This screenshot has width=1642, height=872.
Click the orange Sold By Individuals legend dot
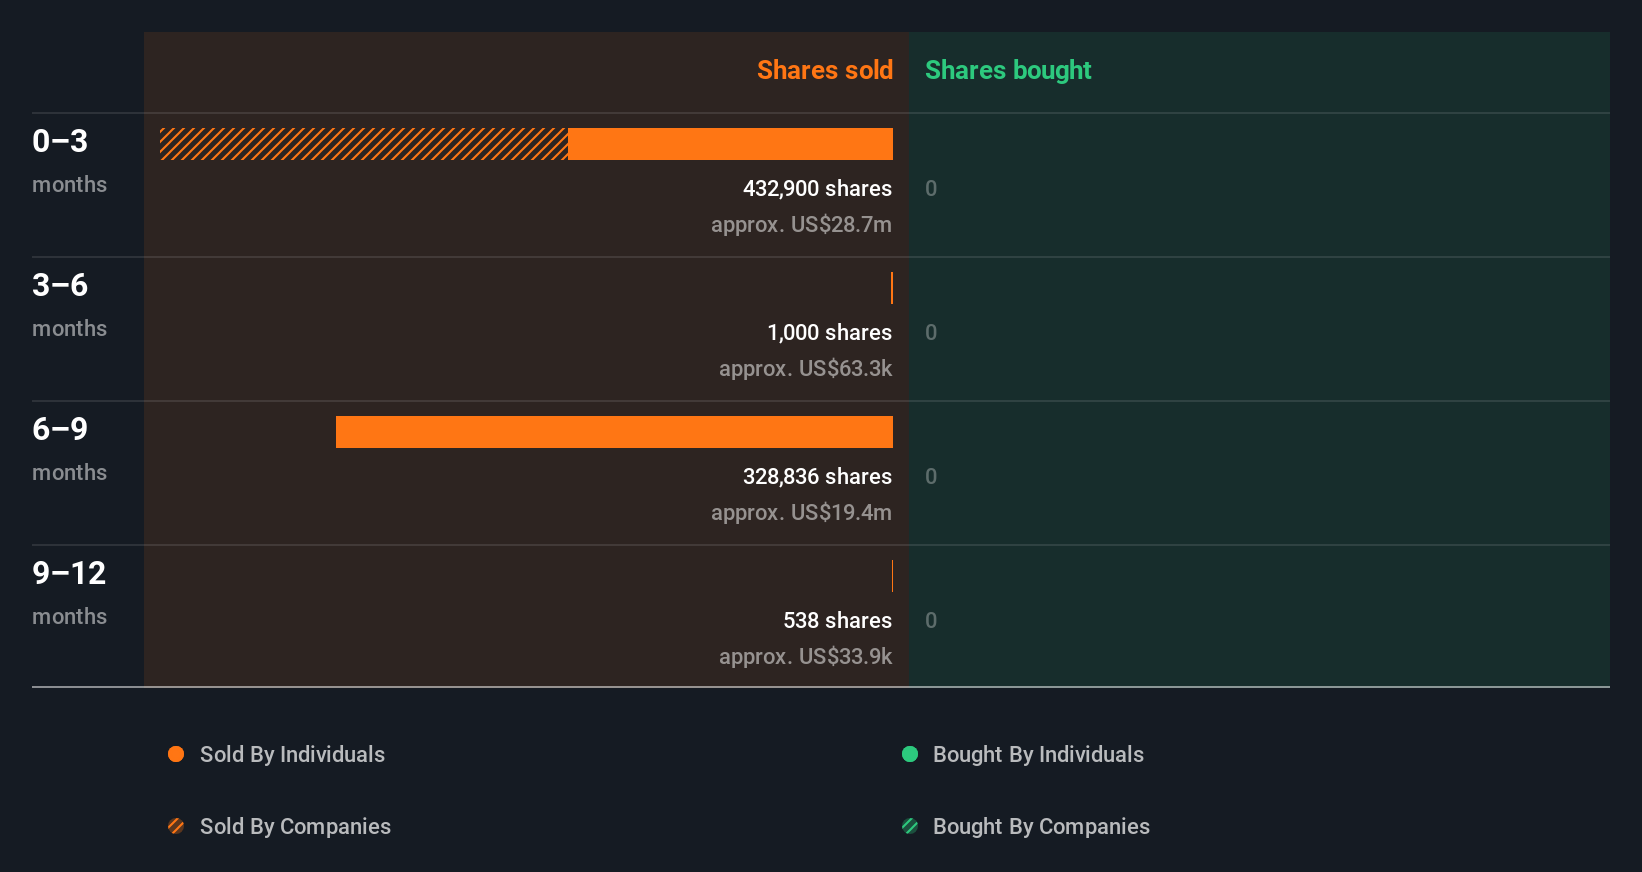point(176,754)
